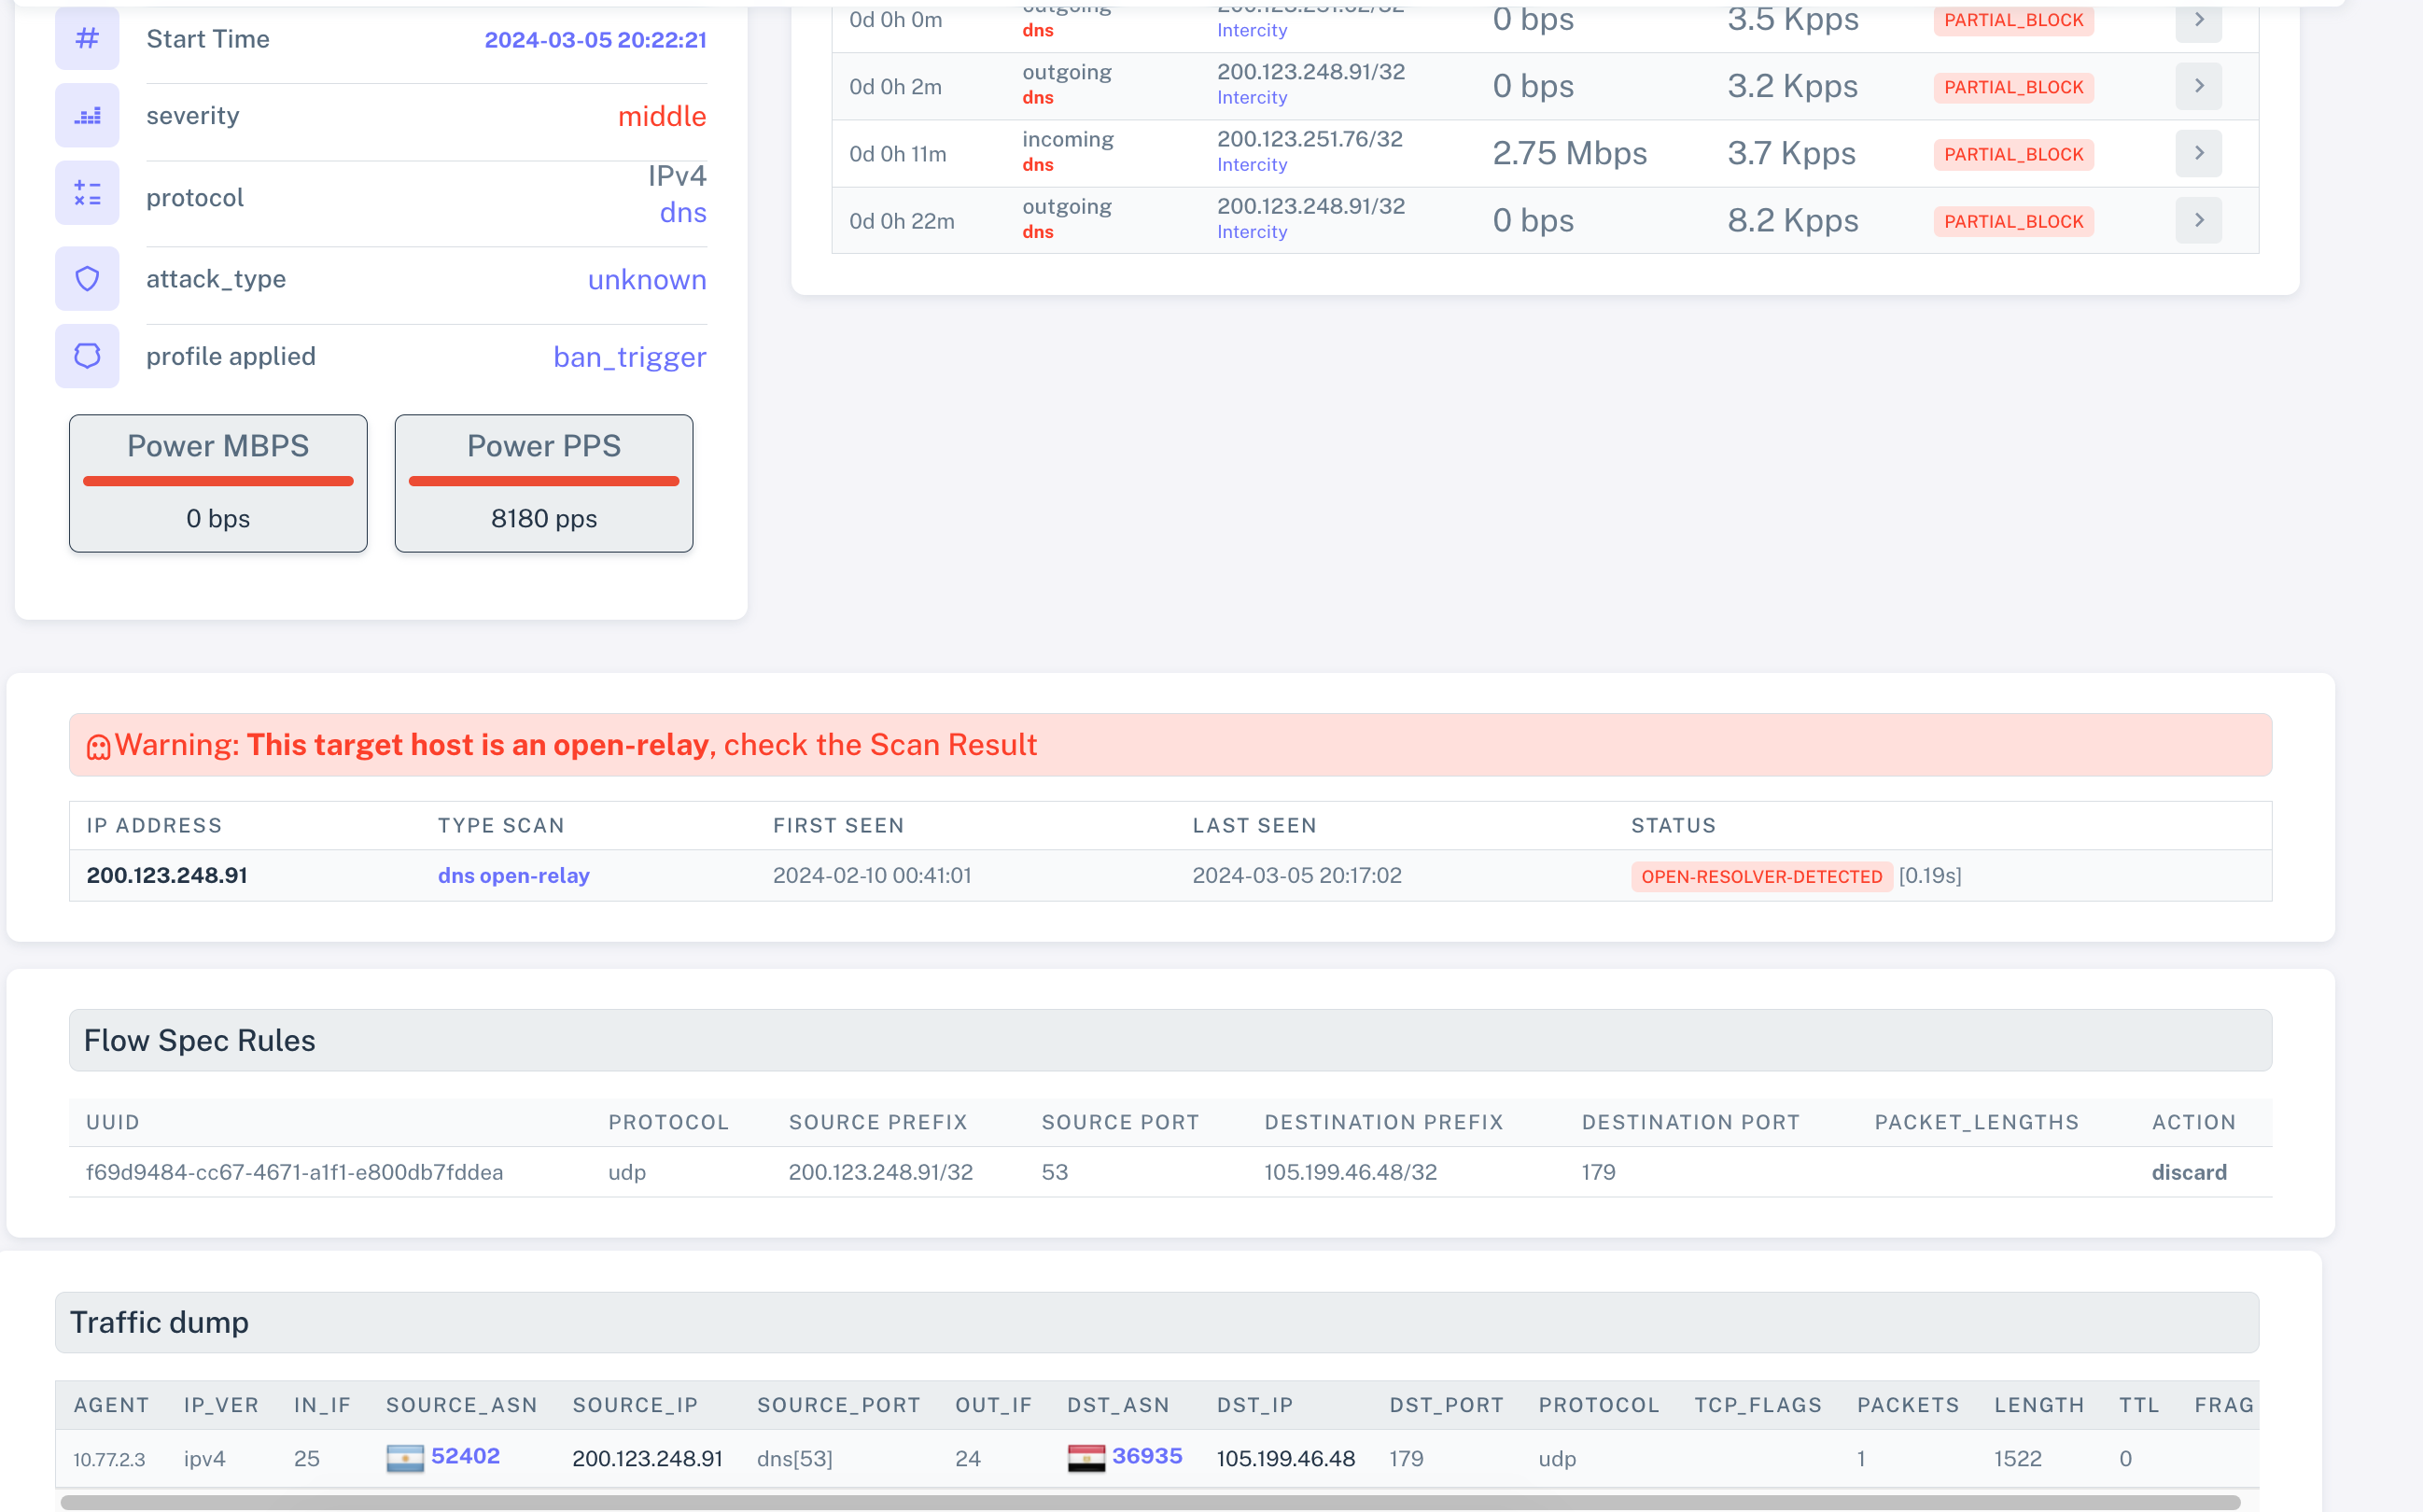This screenshot has width=2423, height=1512.
Task: Open the dns open-relay scan type link
Action: [513, 876]
